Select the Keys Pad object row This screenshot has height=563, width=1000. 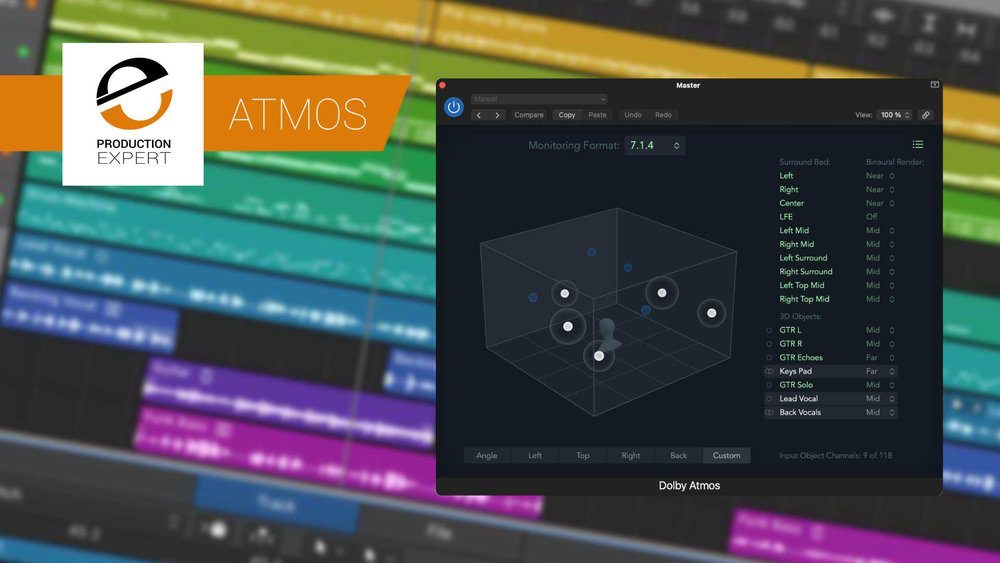click(830, 371)
